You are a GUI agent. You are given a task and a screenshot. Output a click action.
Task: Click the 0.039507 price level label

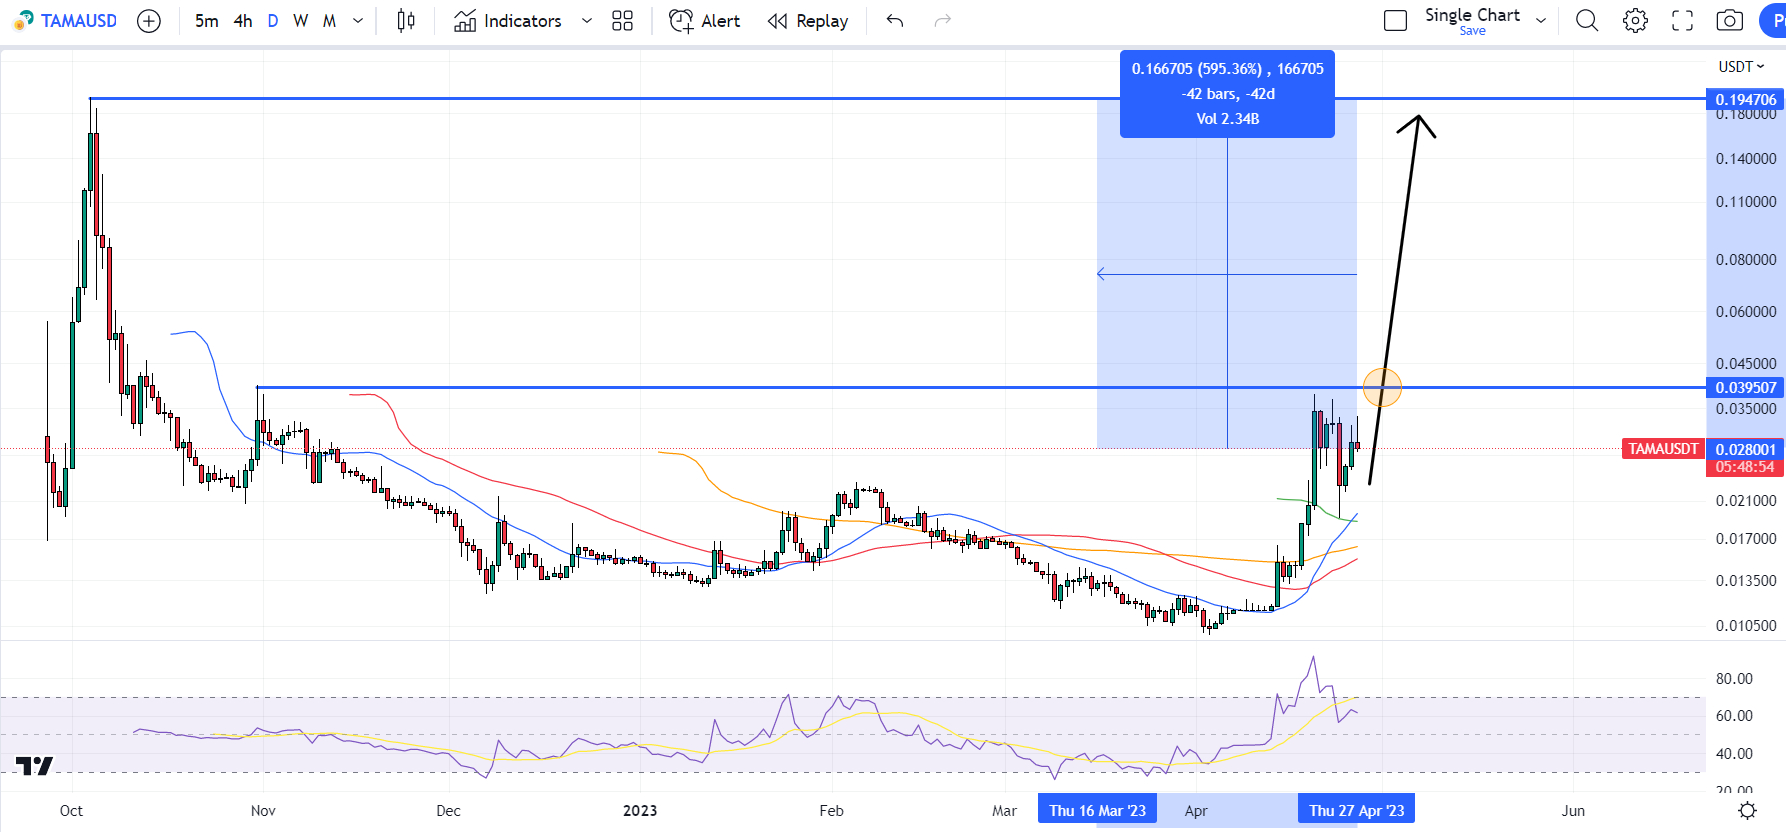point(1746,388)
